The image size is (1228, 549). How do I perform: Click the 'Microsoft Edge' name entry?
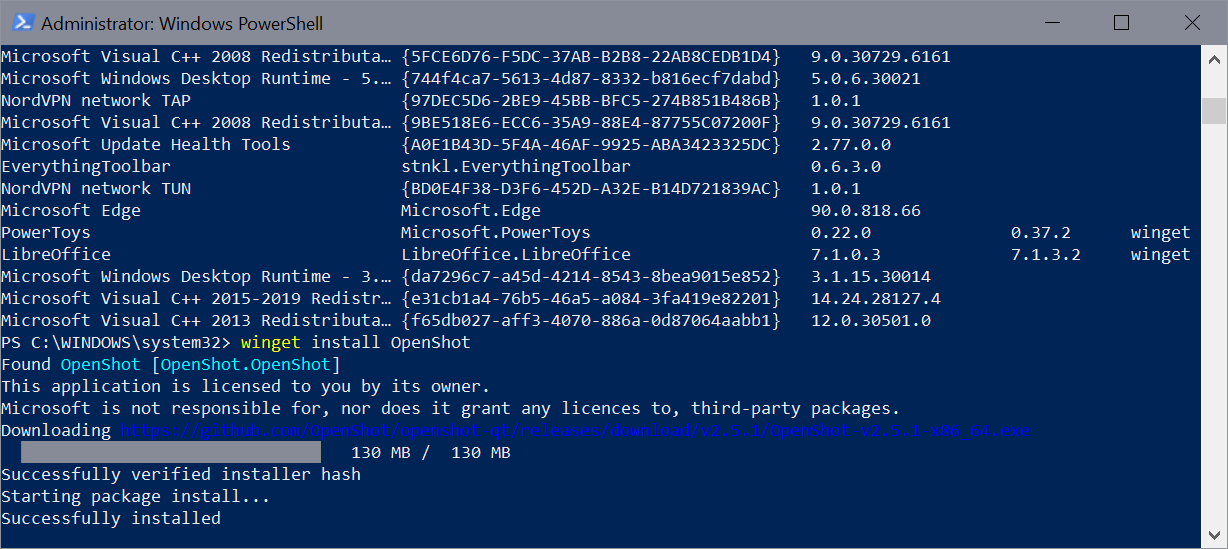coord(71,211)
